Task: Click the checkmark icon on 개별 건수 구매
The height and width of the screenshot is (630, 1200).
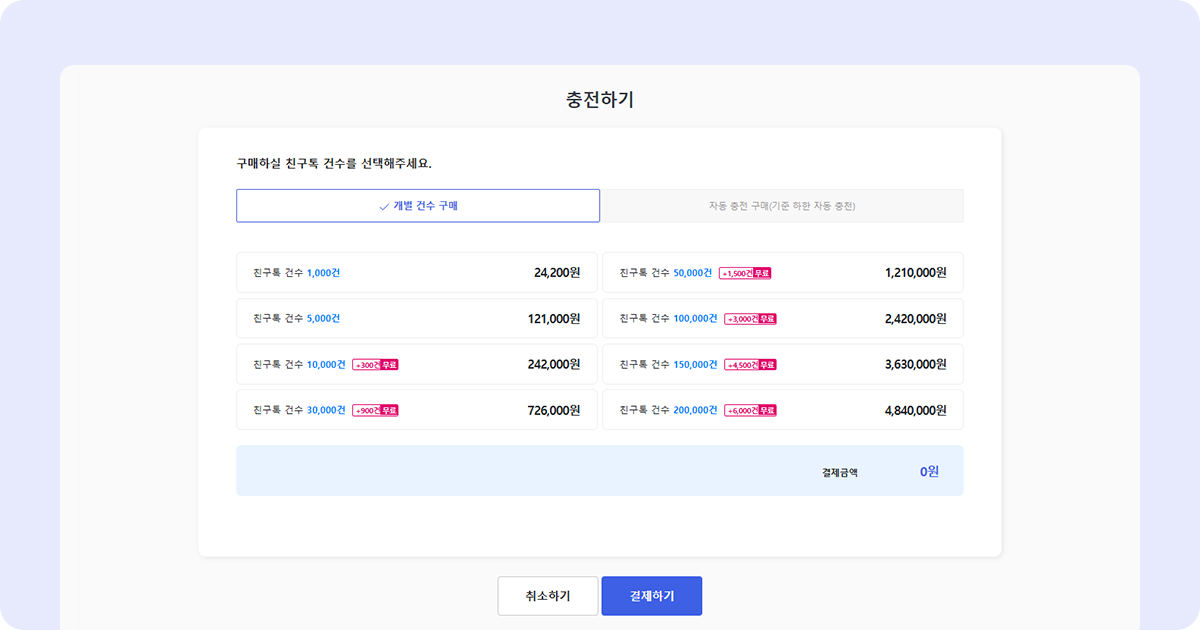Action: 384,206
